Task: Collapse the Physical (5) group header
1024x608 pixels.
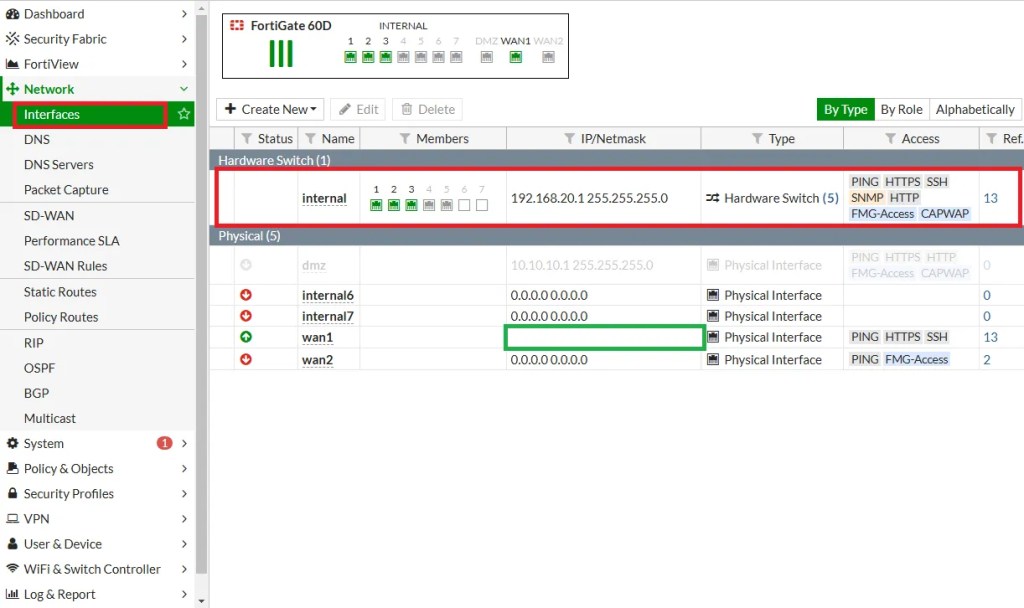Action: point(616,236)
